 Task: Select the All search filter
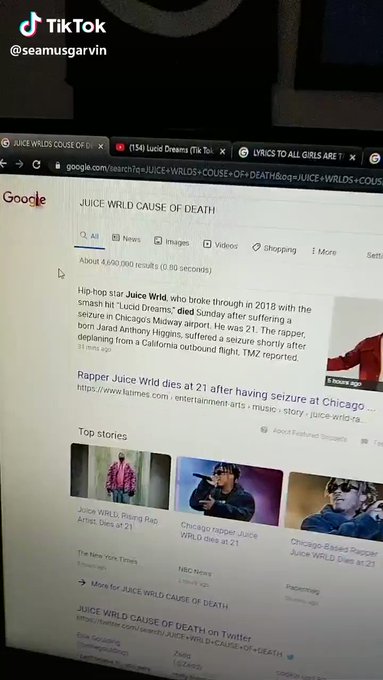[89, 236]
